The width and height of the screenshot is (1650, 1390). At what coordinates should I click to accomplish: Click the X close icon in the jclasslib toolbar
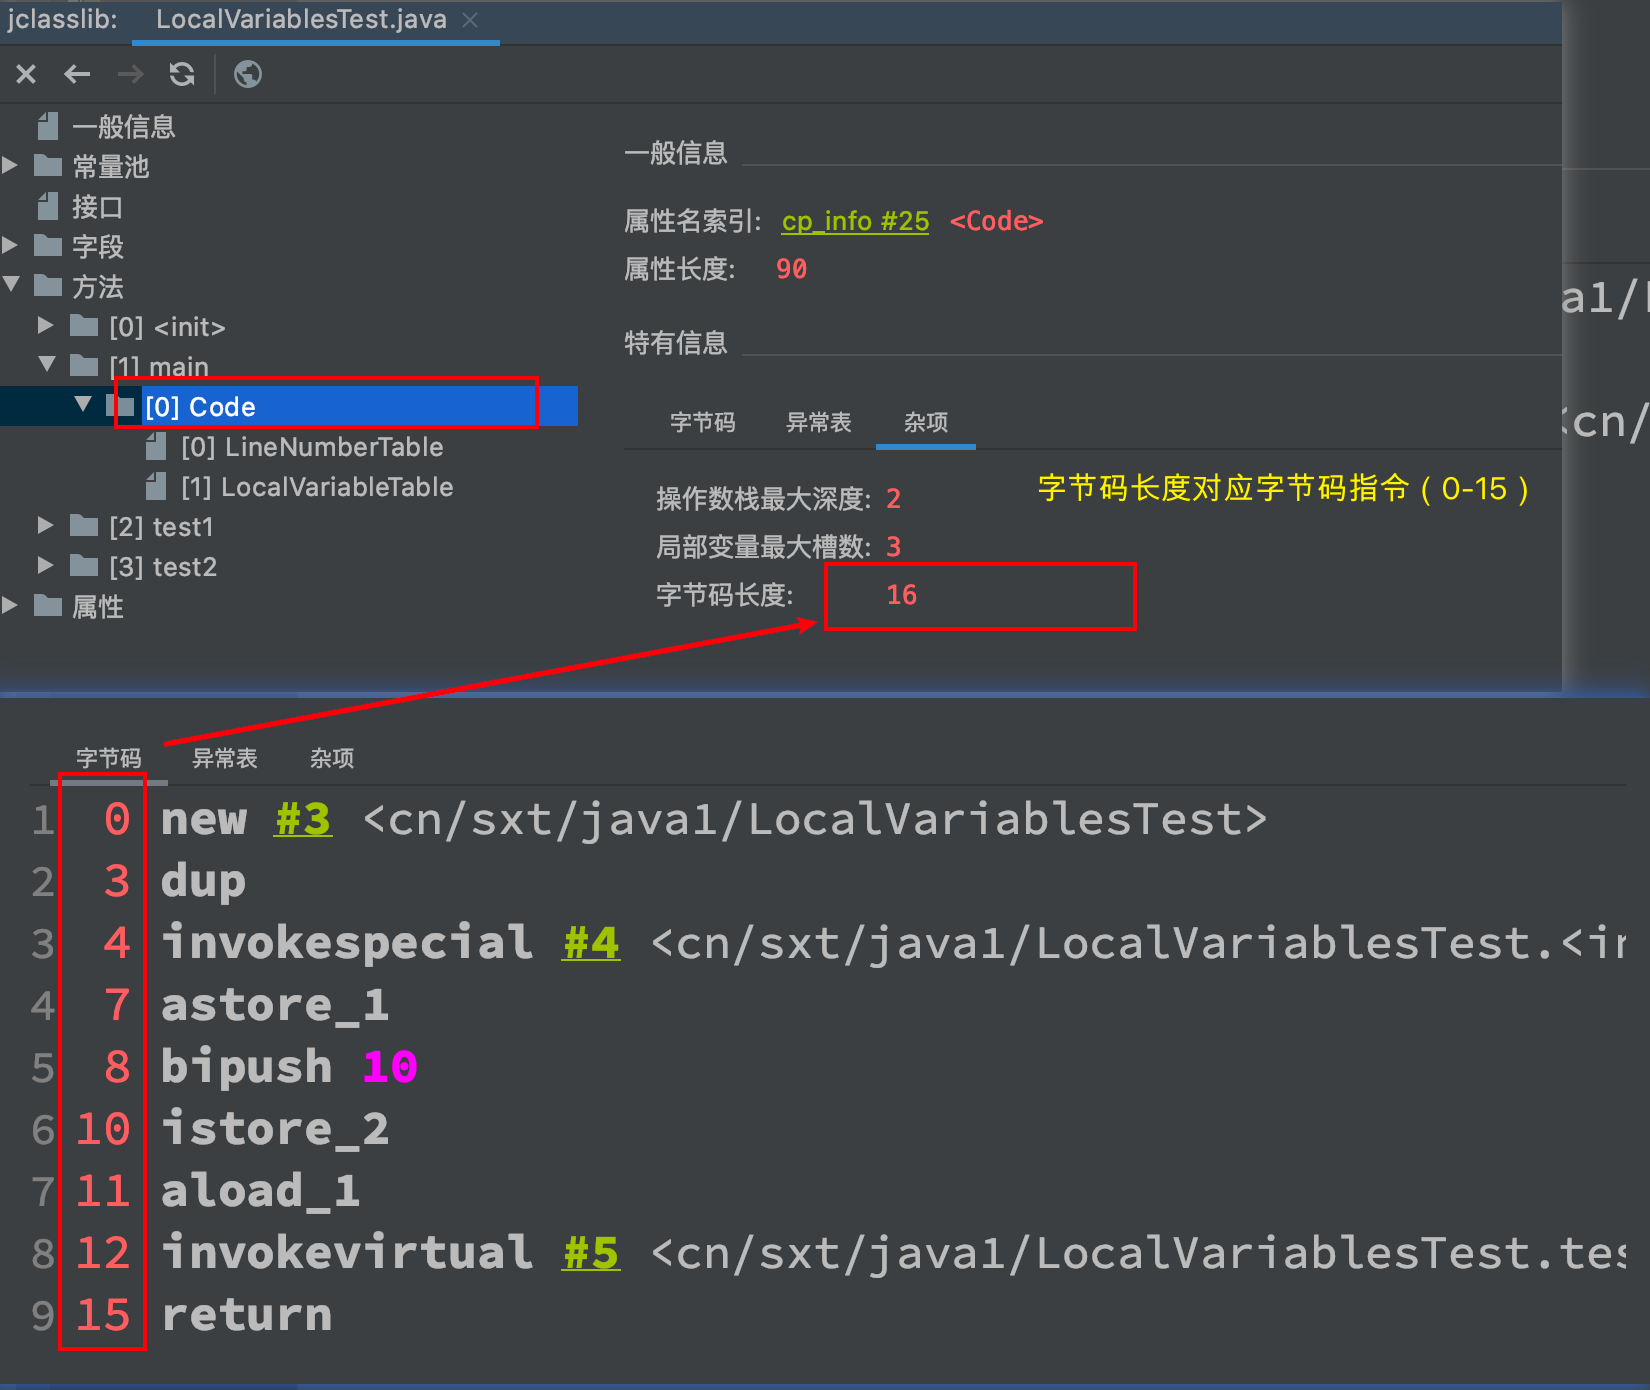[26, 74]
